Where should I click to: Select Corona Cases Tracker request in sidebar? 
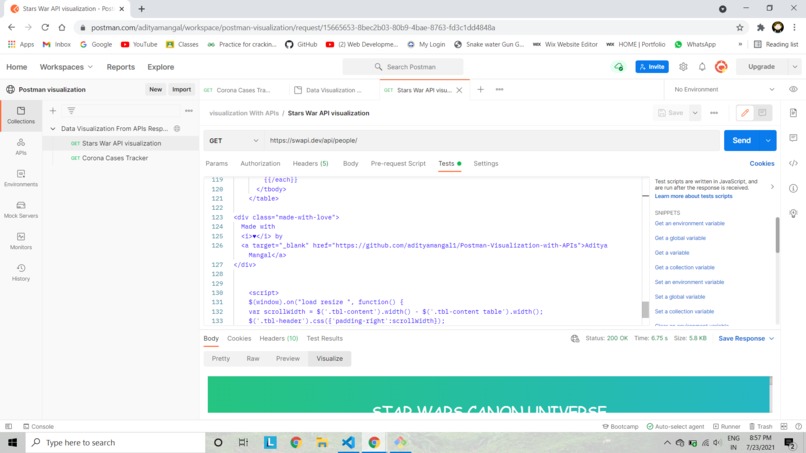(x=115, y=158)
